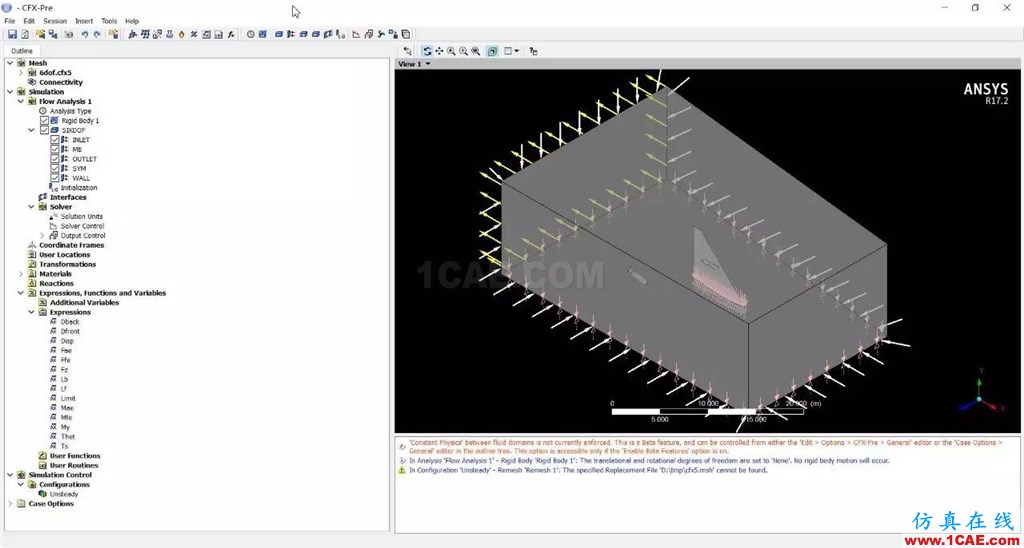Click the Save Case As icon

click(x=25, y=34)
